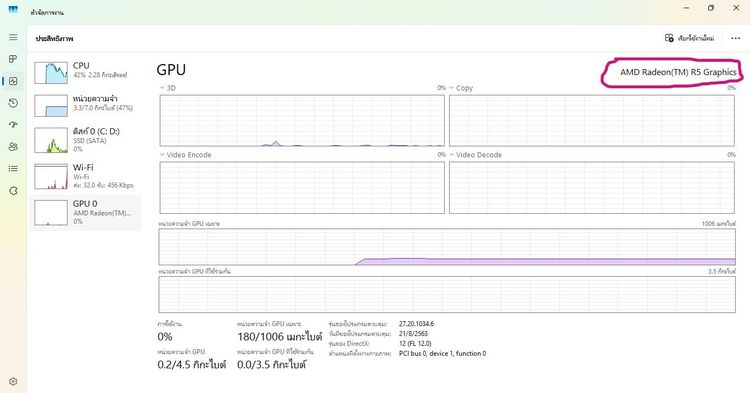The image size is (750, 393).
Task: Click the shared GPU memory graph
Action: click(447, 295)
